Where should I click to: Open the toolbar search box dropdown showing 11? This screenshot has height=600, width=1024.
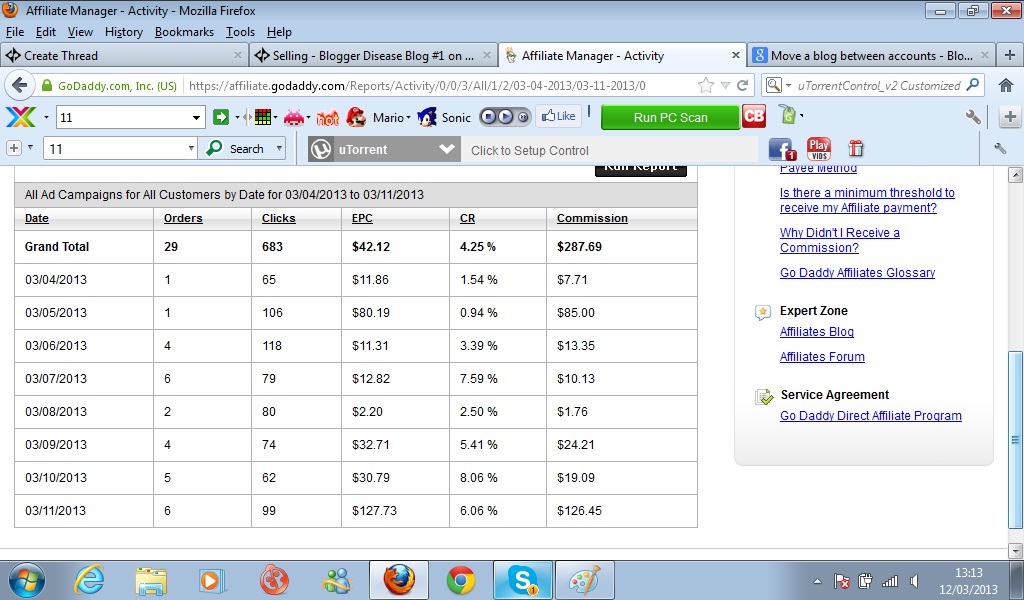[196, 118]
